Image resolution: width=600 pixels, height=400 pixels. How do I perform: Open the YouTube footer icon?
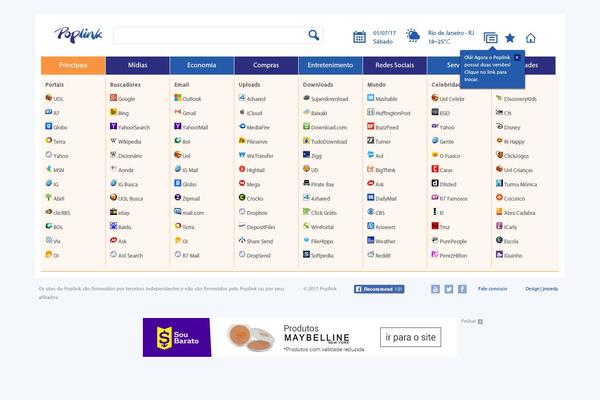tap(435, 289)
